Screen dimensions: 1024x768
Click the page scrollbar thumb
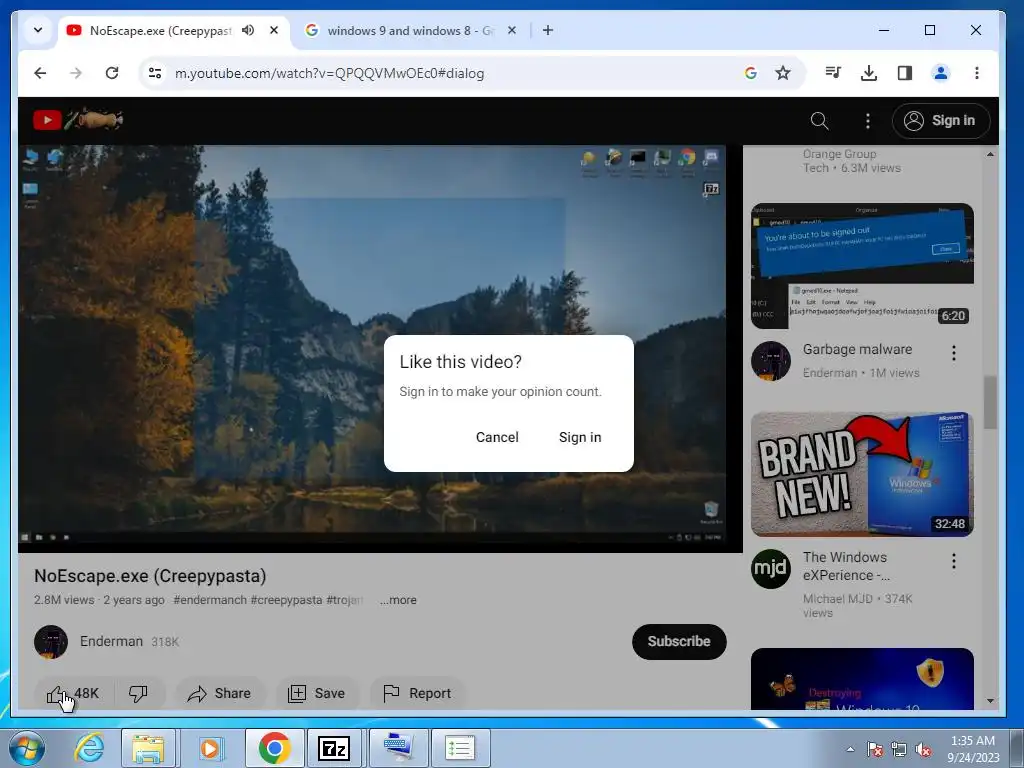(991, 403)
